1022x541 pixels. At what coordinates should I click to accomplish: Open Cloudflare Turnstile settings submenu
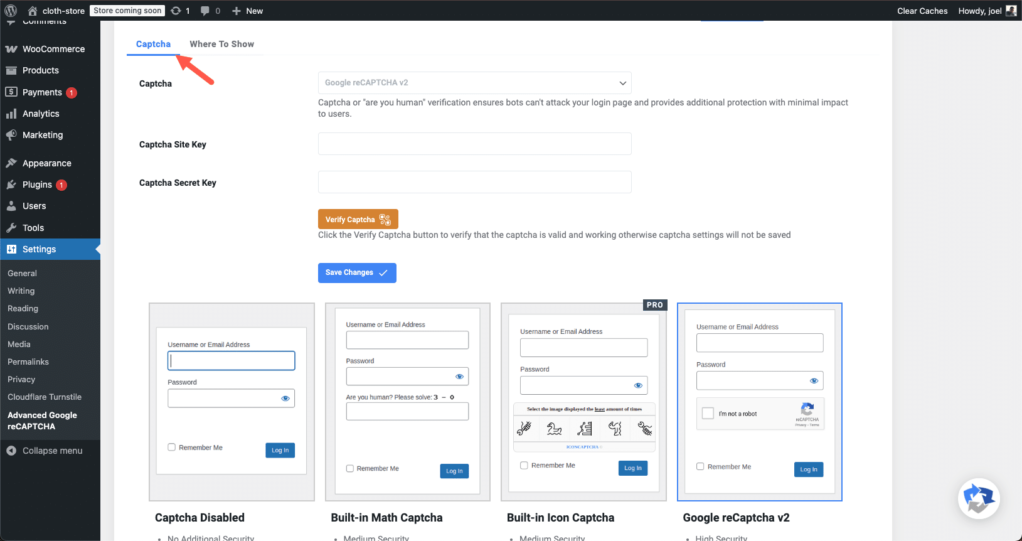pyautogui.click(x=44, y=397)
